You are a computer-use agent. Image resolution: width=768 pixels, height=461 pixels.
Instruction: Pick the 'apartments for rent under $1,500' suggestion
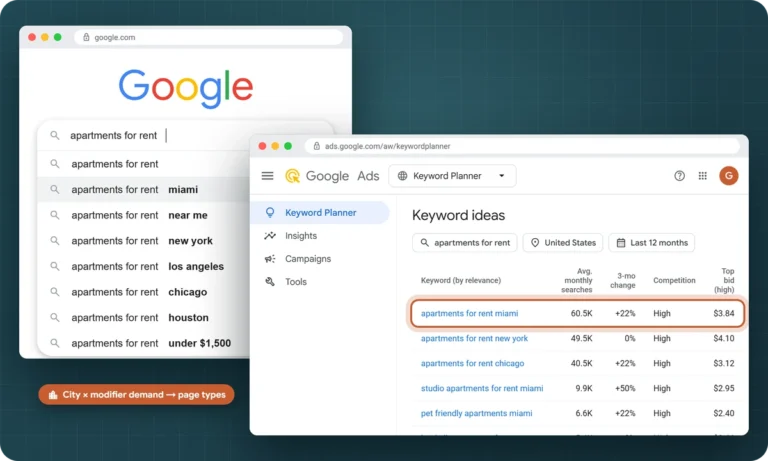coord(144,343)
